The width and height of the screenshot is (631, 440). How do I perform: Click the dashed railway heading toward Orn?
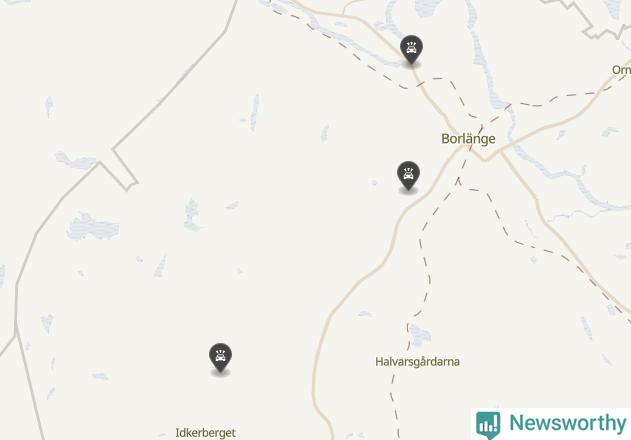pos(563,99)
